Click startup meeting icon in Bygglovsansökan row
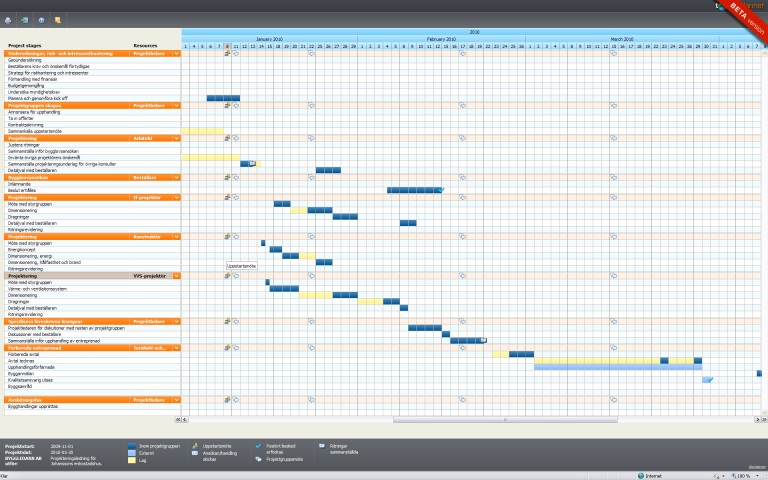 tap(227, 177)
